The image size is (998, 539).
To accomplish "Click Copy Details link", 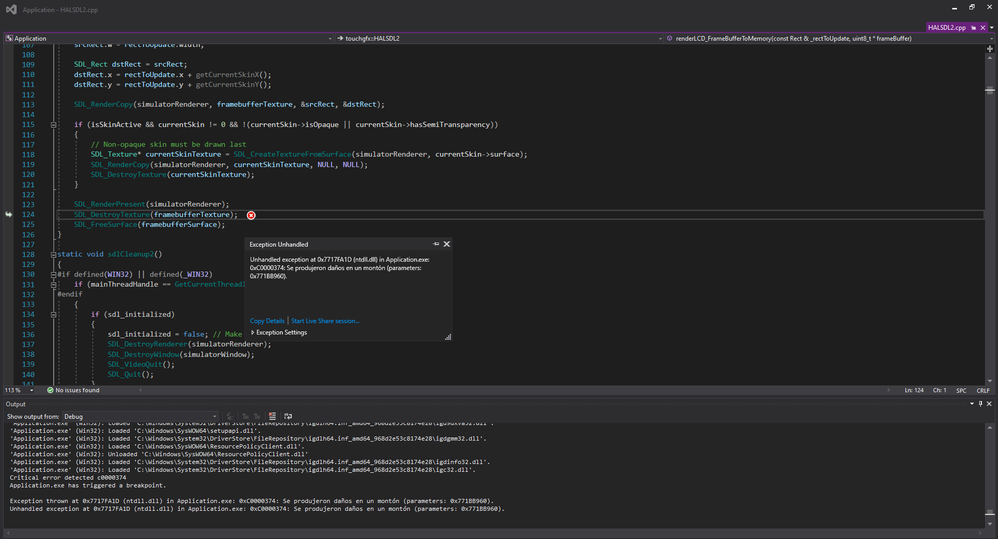I will (x=267, y=321).
